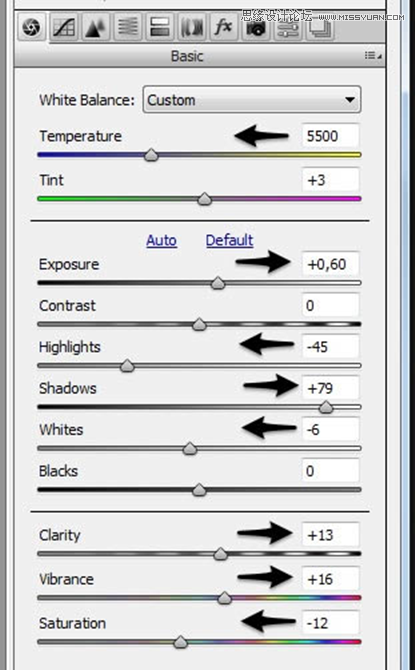The height and width of the screenshot is (670, 415).
Task: Click the Temperature slider handle
Action: (x=151, y=155)
